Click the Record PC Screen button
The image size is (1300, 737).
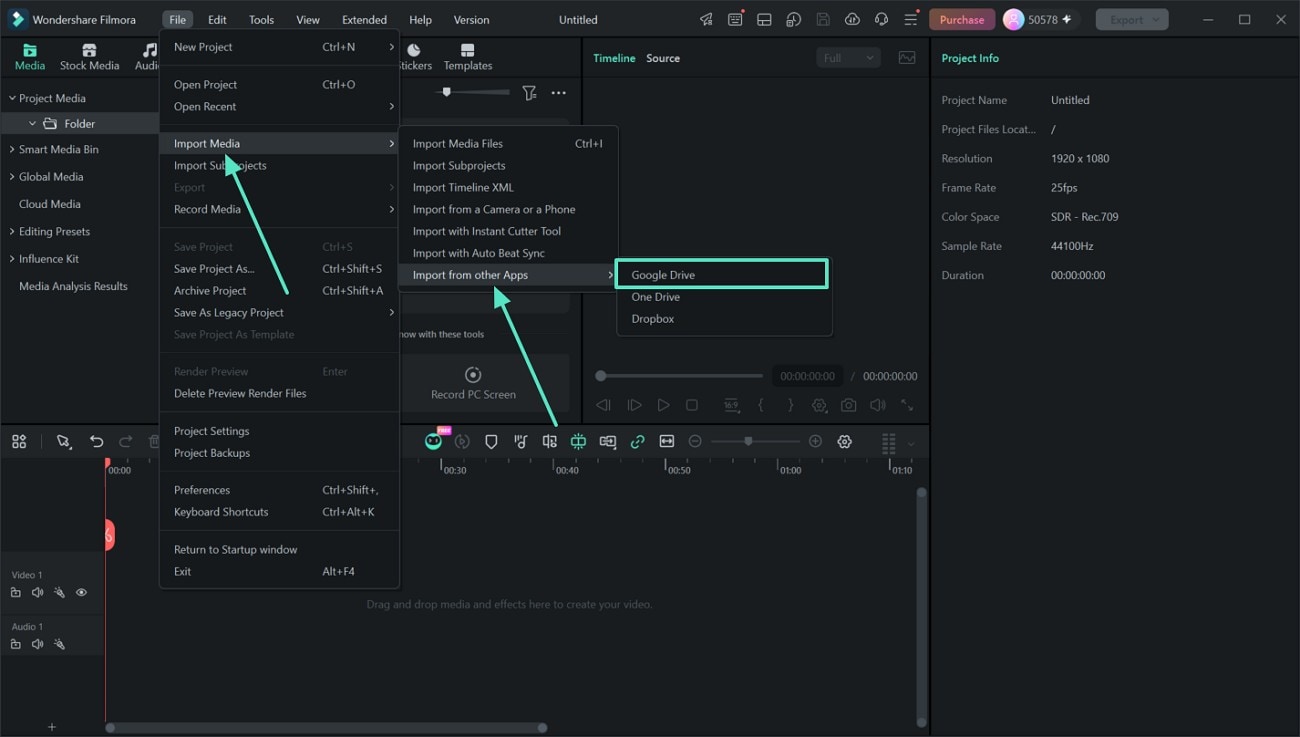click(473, 383)
